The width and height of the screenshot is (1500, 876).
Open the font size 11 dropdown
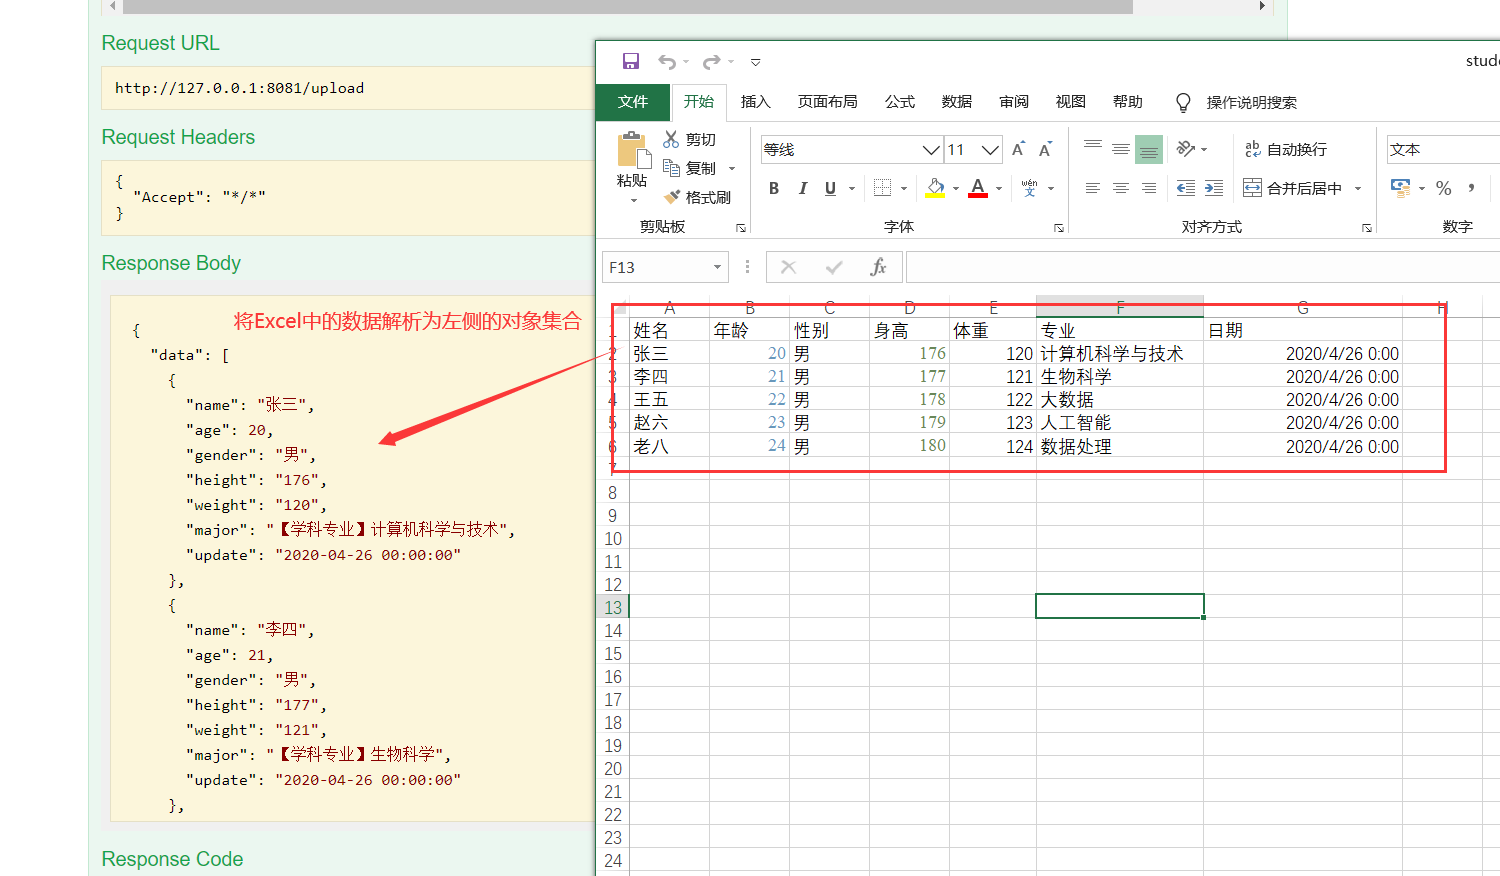point(990,150)
